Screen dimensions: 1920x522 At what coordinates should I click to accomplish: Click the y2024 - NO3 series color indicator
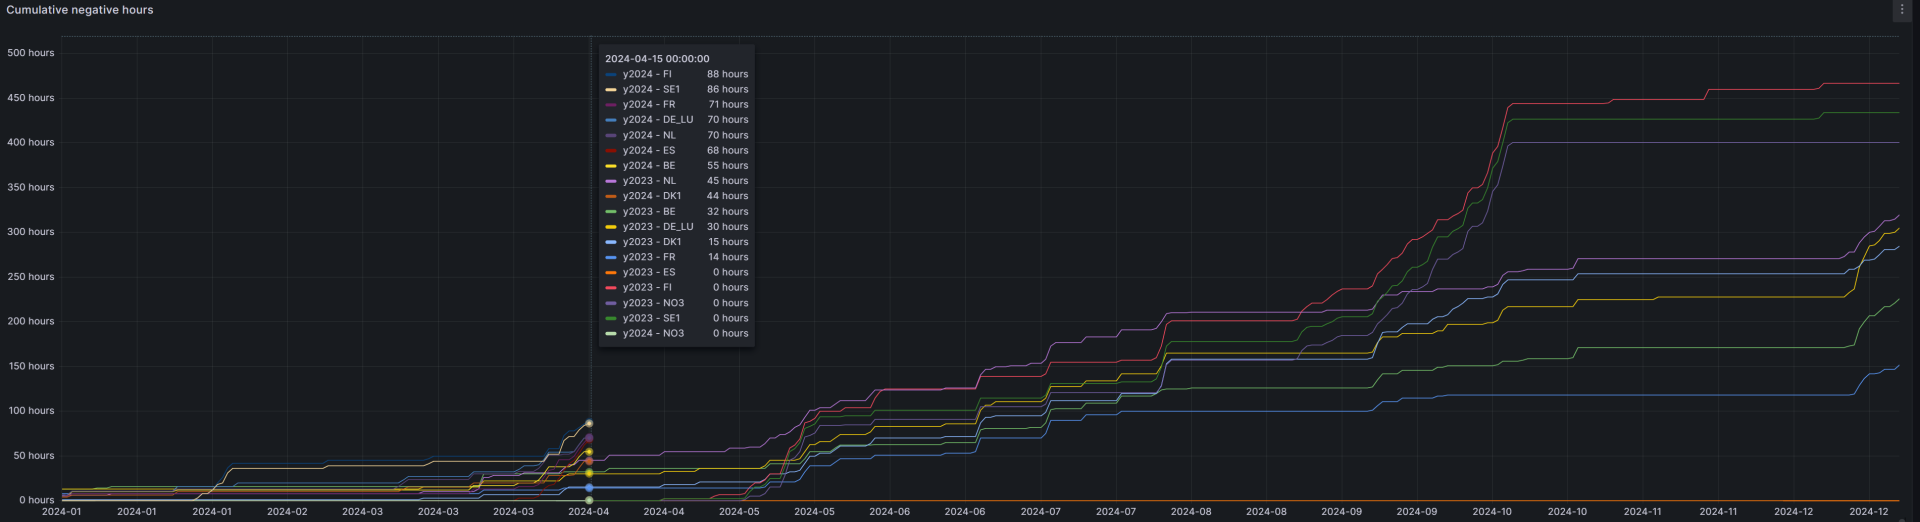[611, 334]
